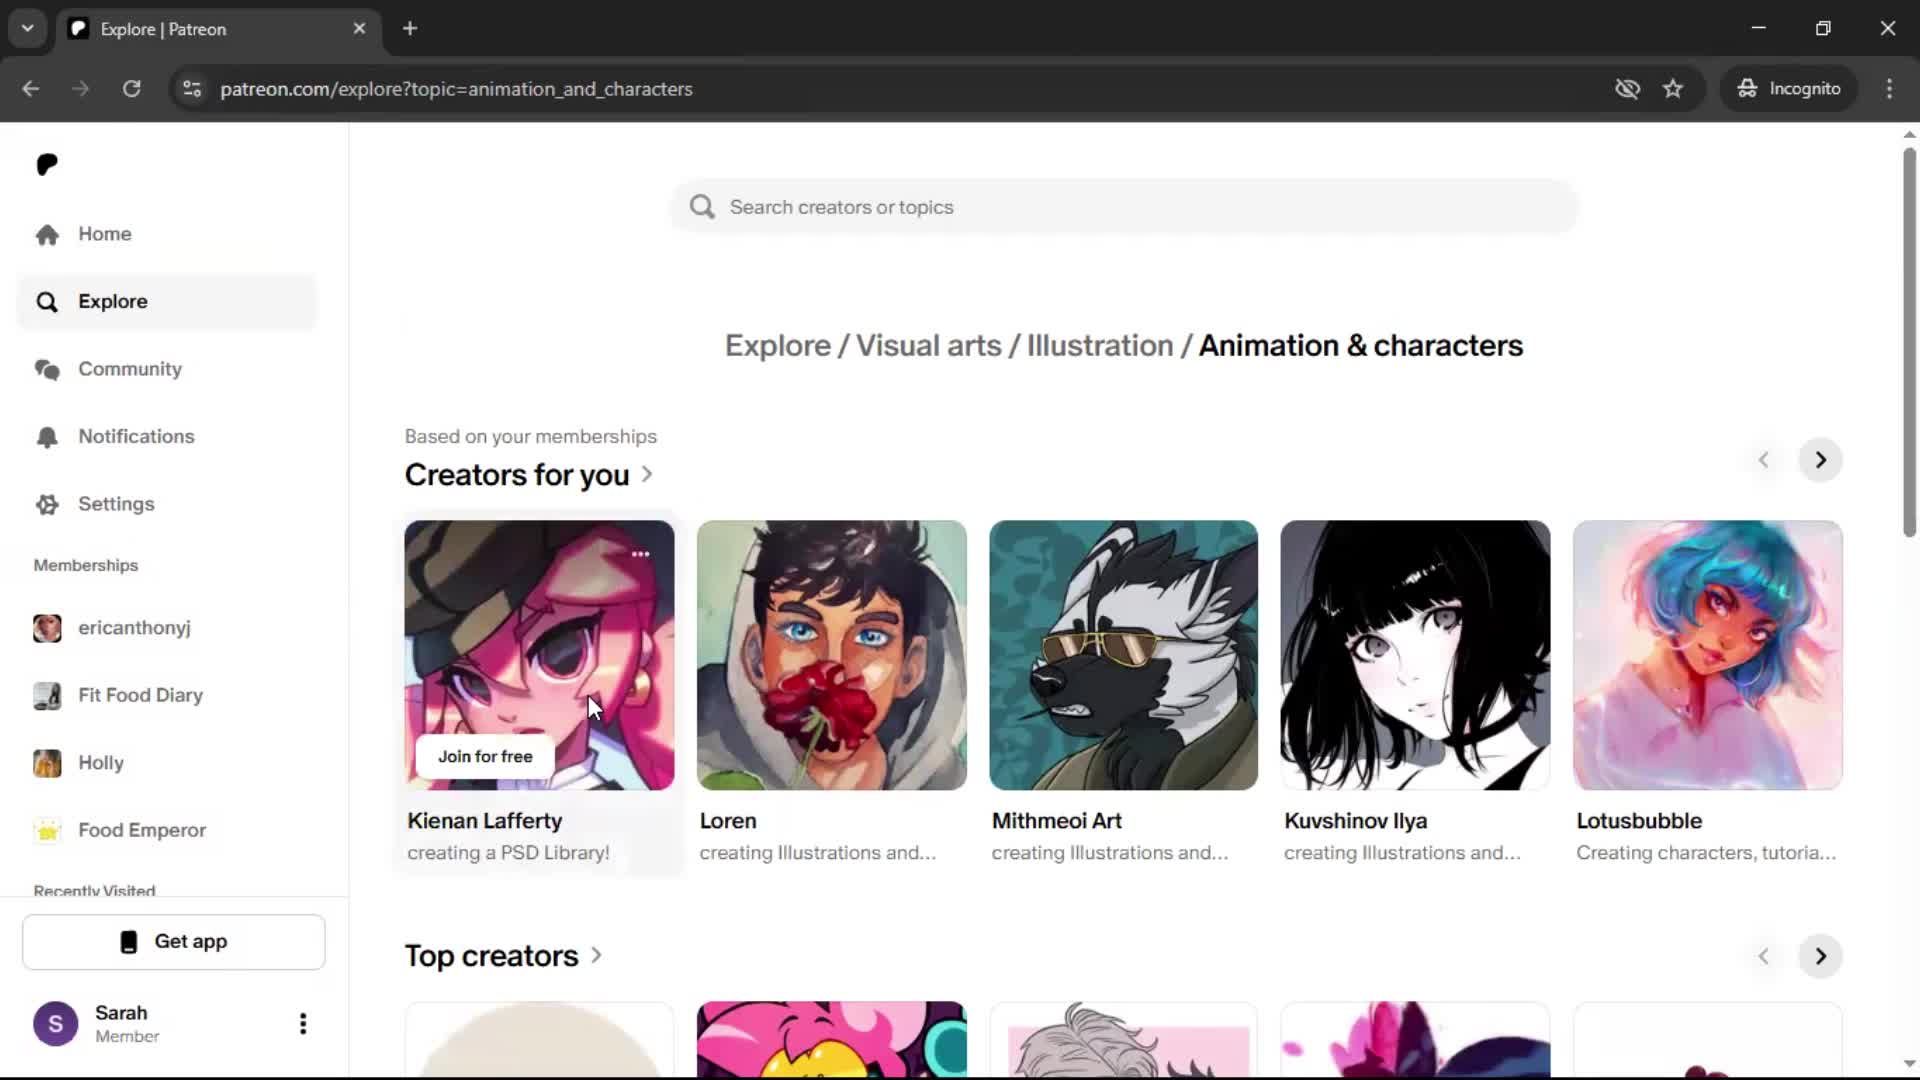Open the tab search dropdown

click(x=28, y=29)
